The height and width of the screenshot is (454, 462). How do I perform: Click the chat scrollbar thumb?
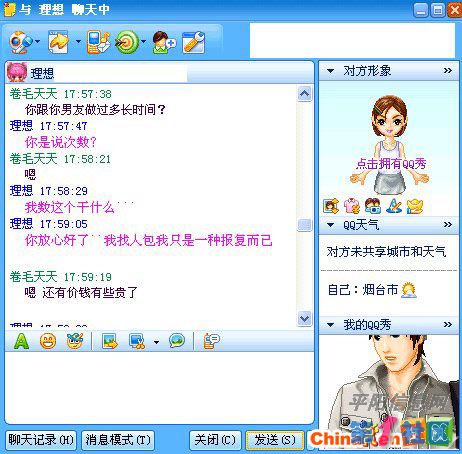tap(305, 225)
